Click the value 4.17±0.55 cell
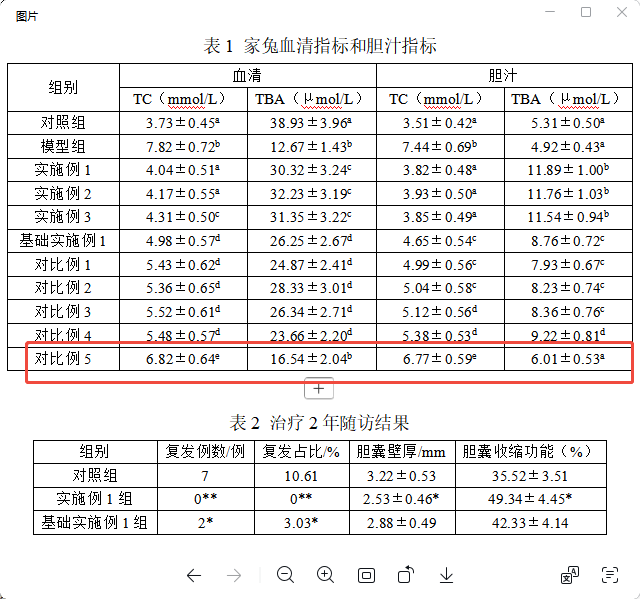640x599 pixels. coord(183,194)
